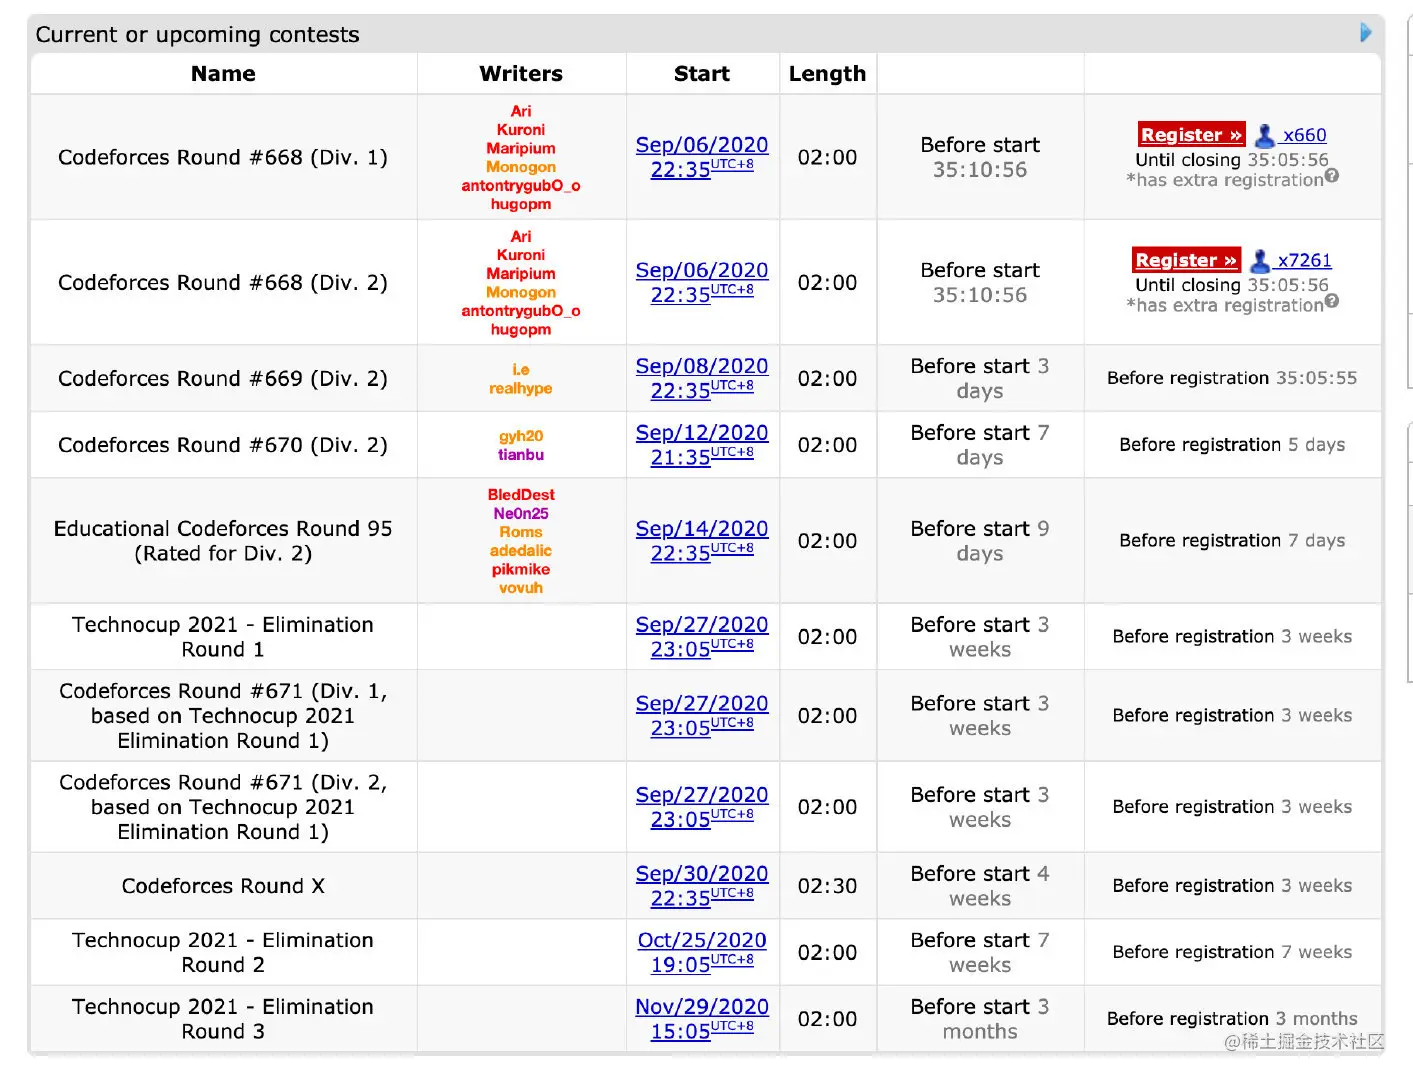Image resolution: width=1413 pixels, height=1080 pixels.
Task: Click Before start 3 months text
Action: coord(980,1019)
